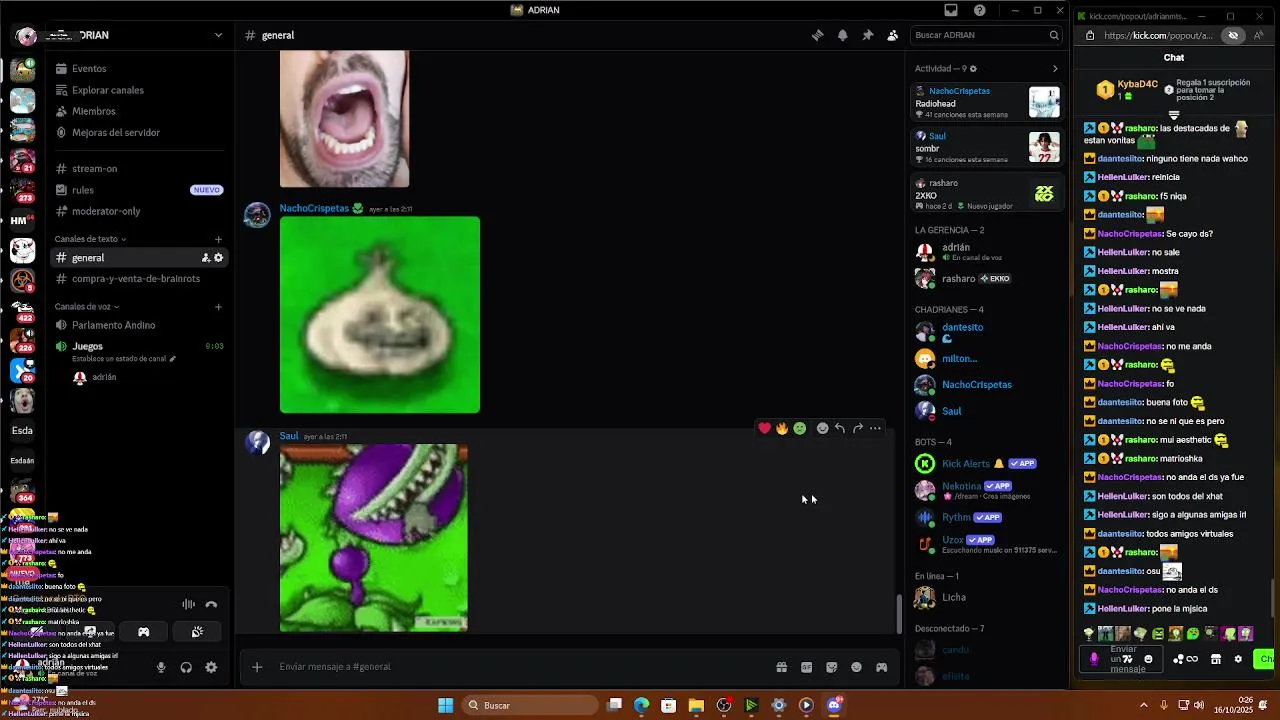Expand the ADRIAN server name dropdown

[218, 35]
